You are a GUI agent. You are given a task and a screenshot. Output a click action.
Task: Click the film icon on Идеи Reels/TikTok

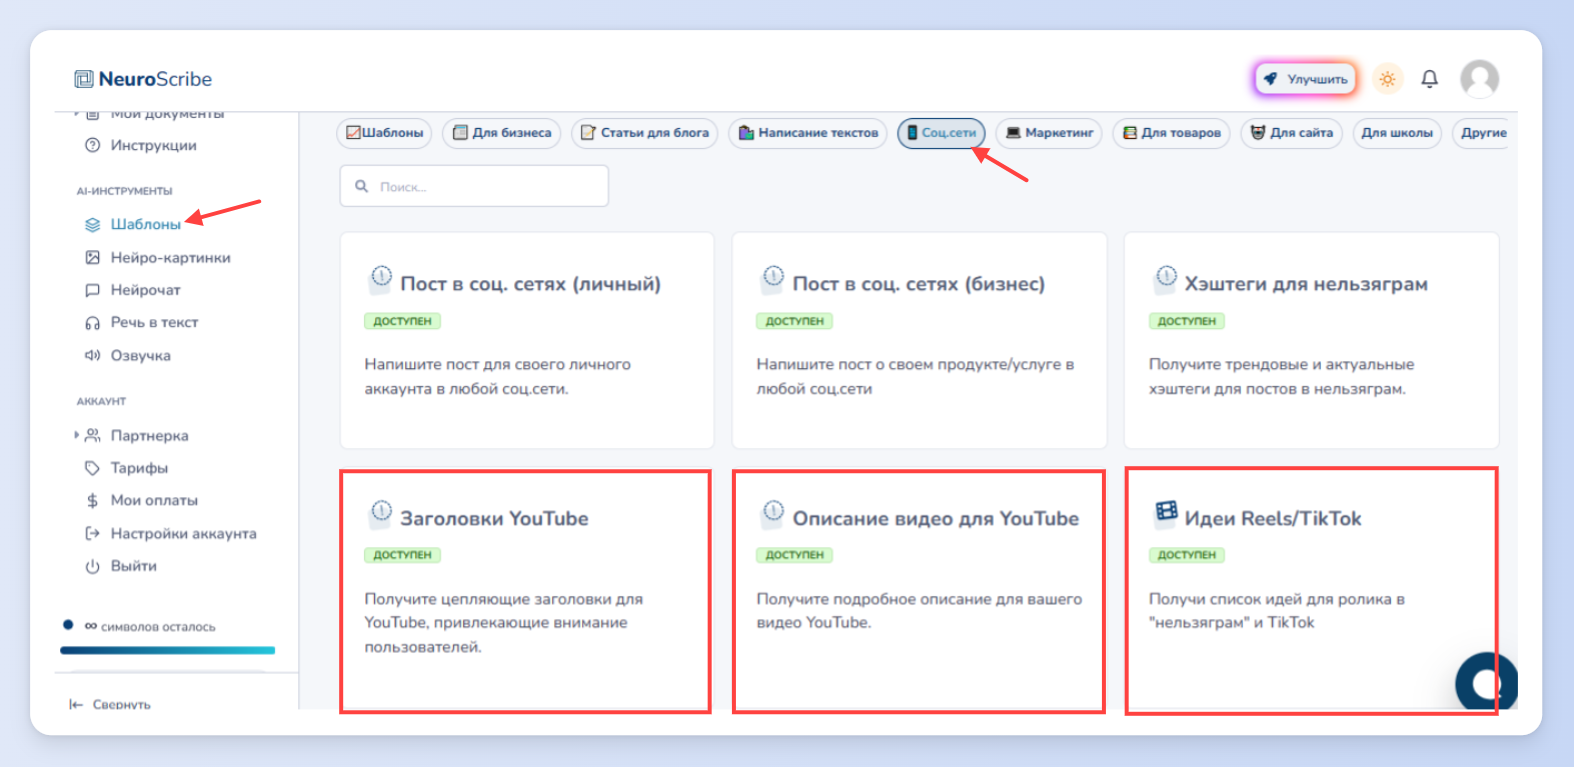tap(1166, 512)
